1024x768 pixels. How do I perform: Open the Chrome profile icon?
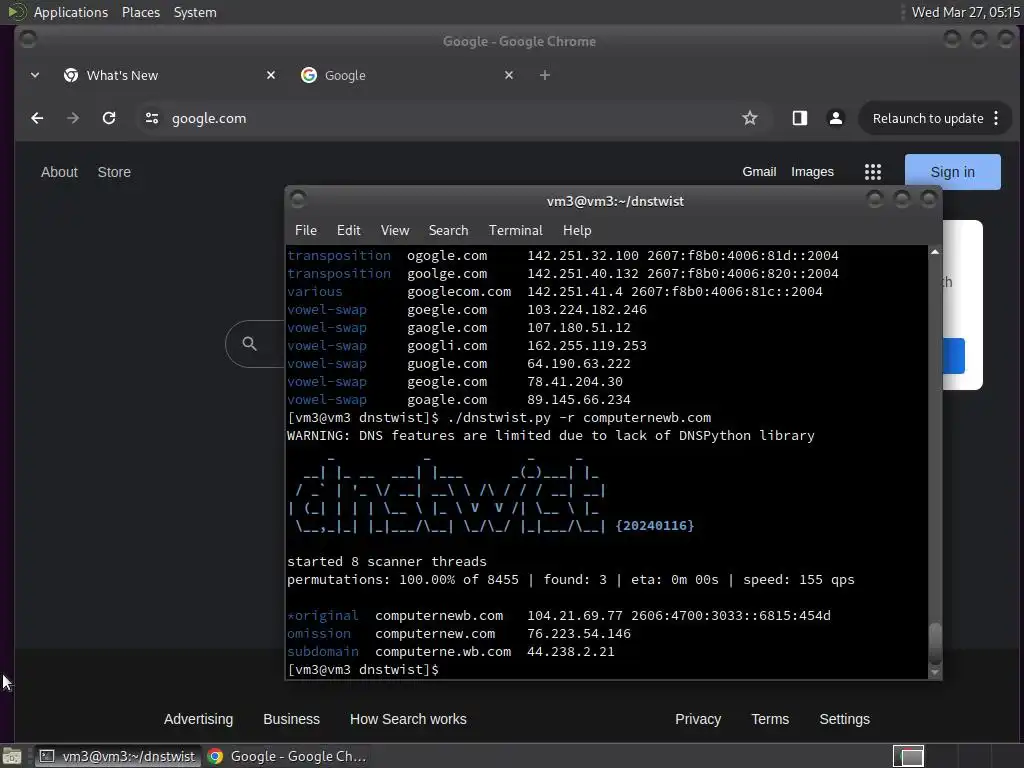click(x=835, y=118)
